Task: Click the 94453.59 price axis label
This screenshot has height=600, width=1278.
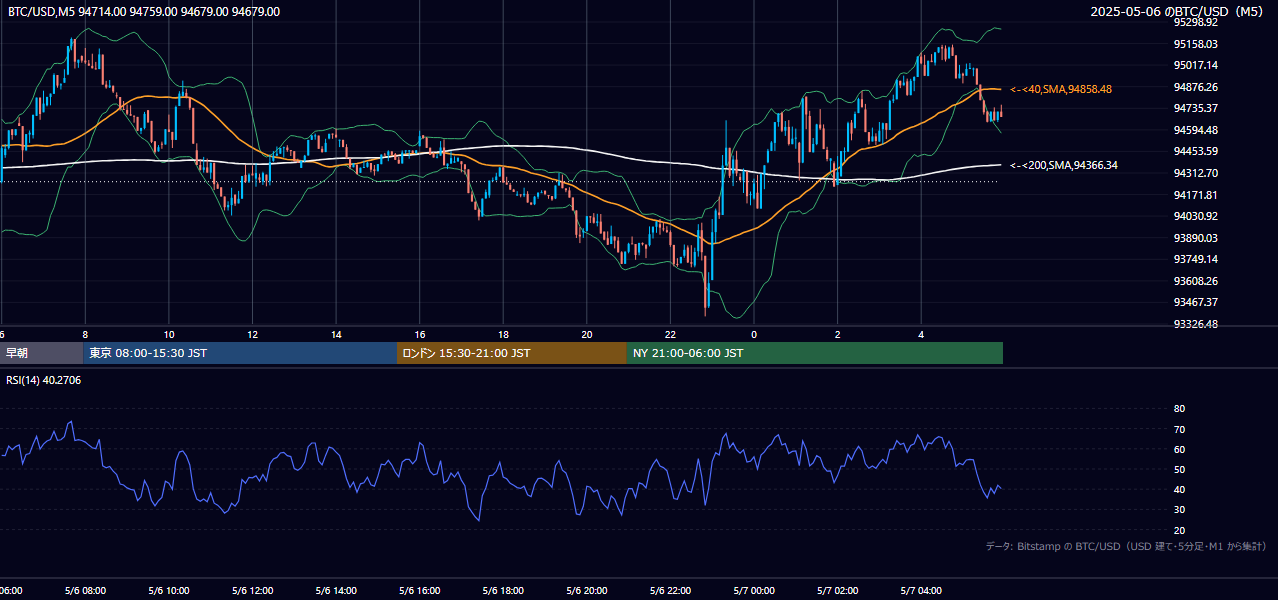Action: (x=1195, y=151)
